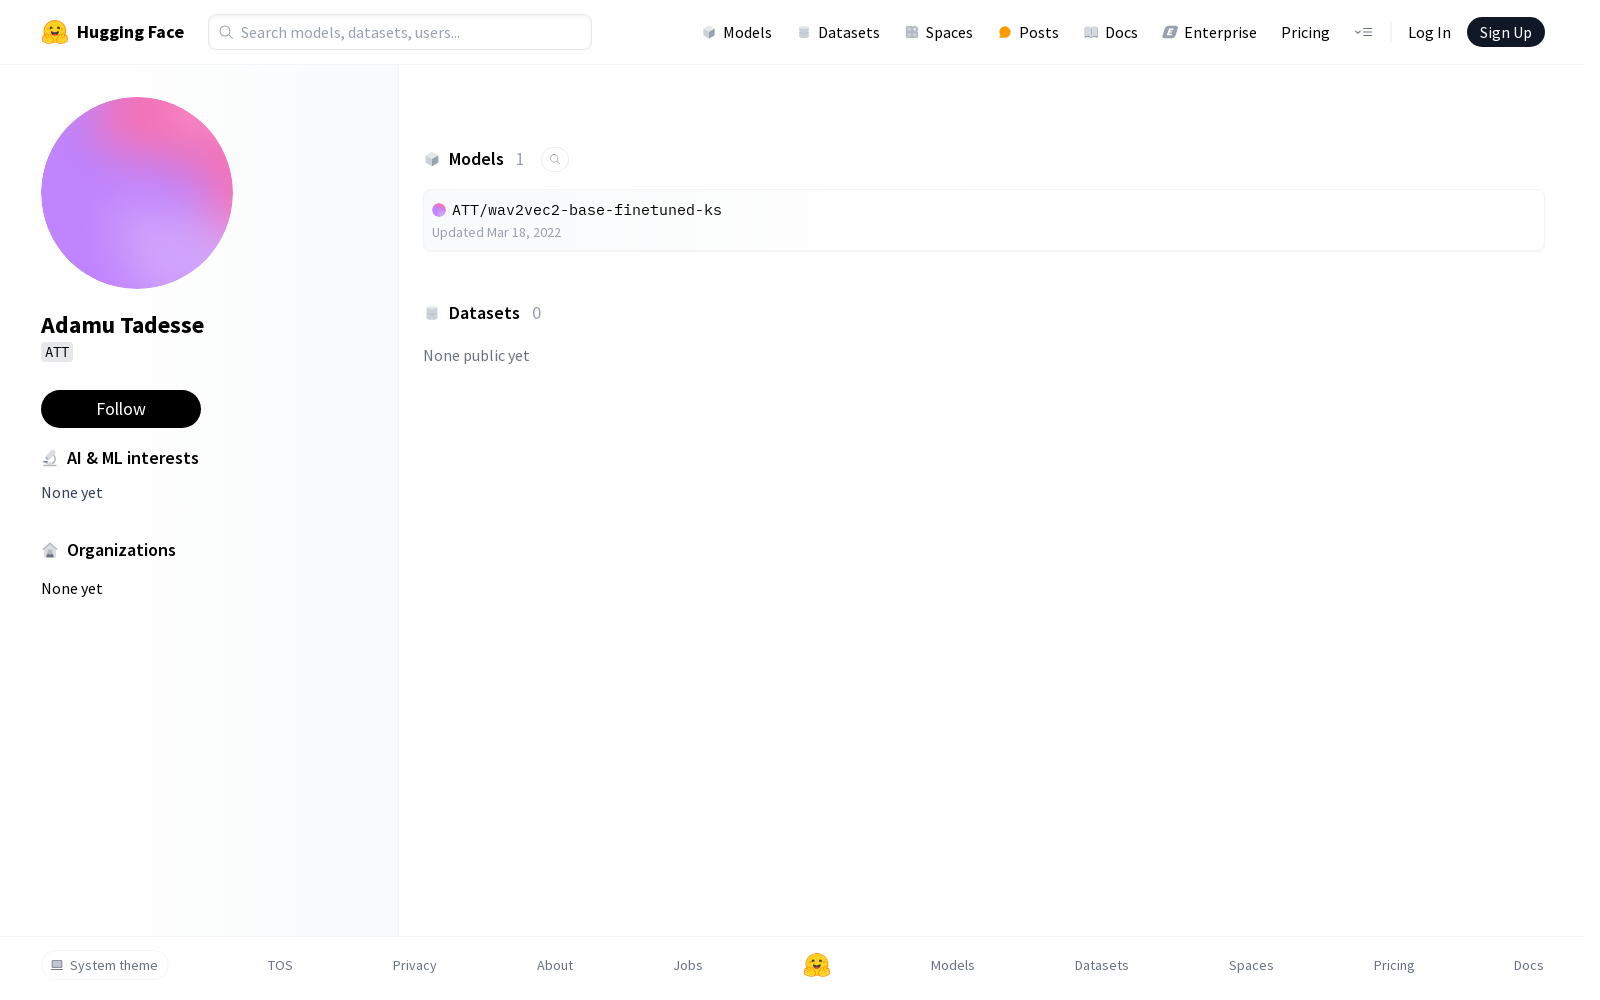Click the search magnifier icon in header
The width and height of the screenshot is (1600, 1000).
click(226, 32)
